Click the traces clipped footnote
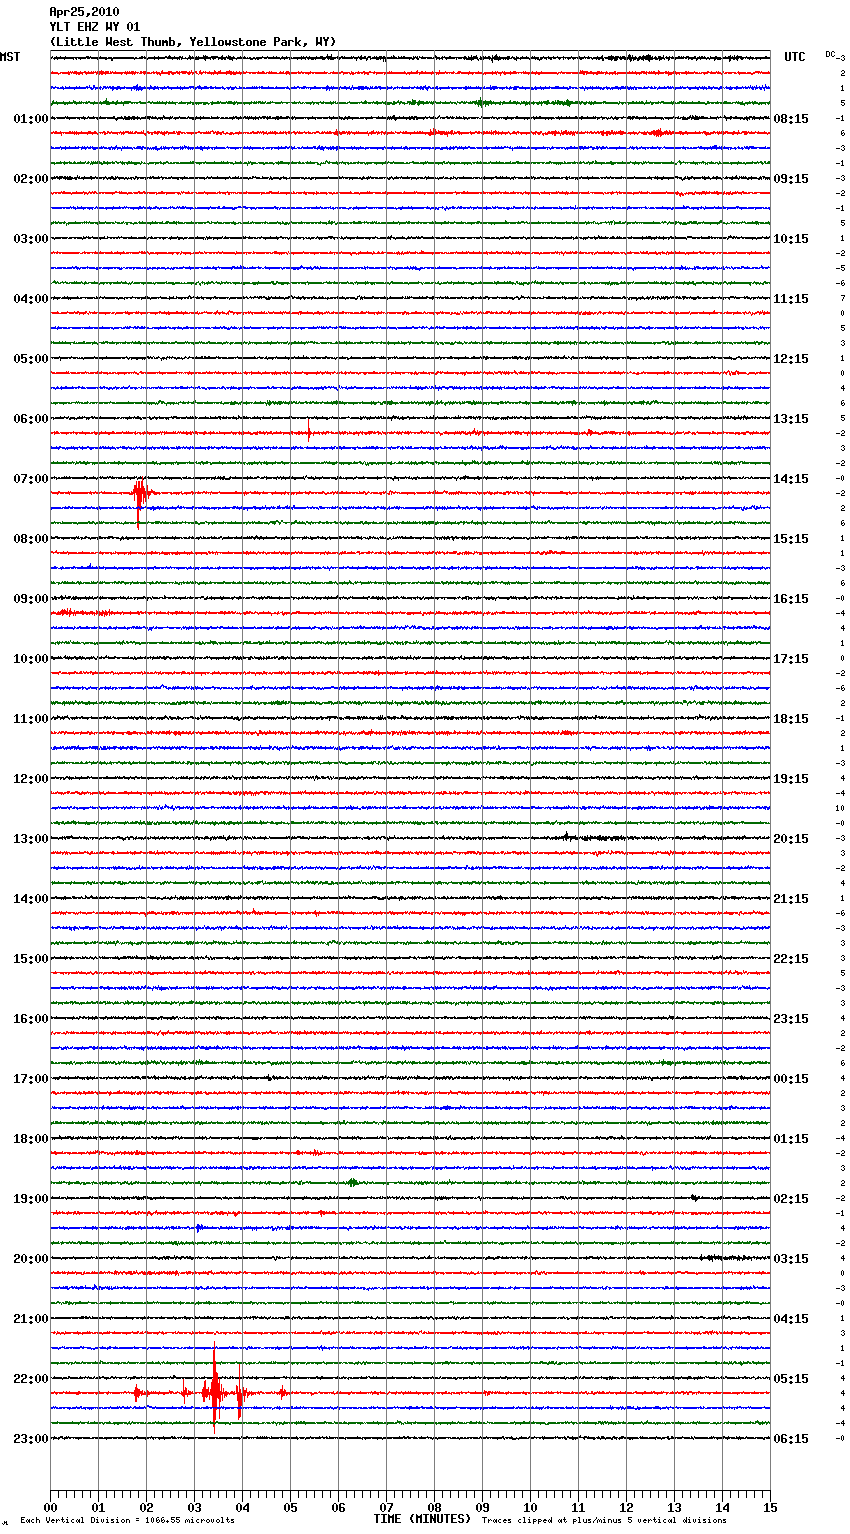The image size is (850, 1534). pyautogui.click(x=604, y=1521)
